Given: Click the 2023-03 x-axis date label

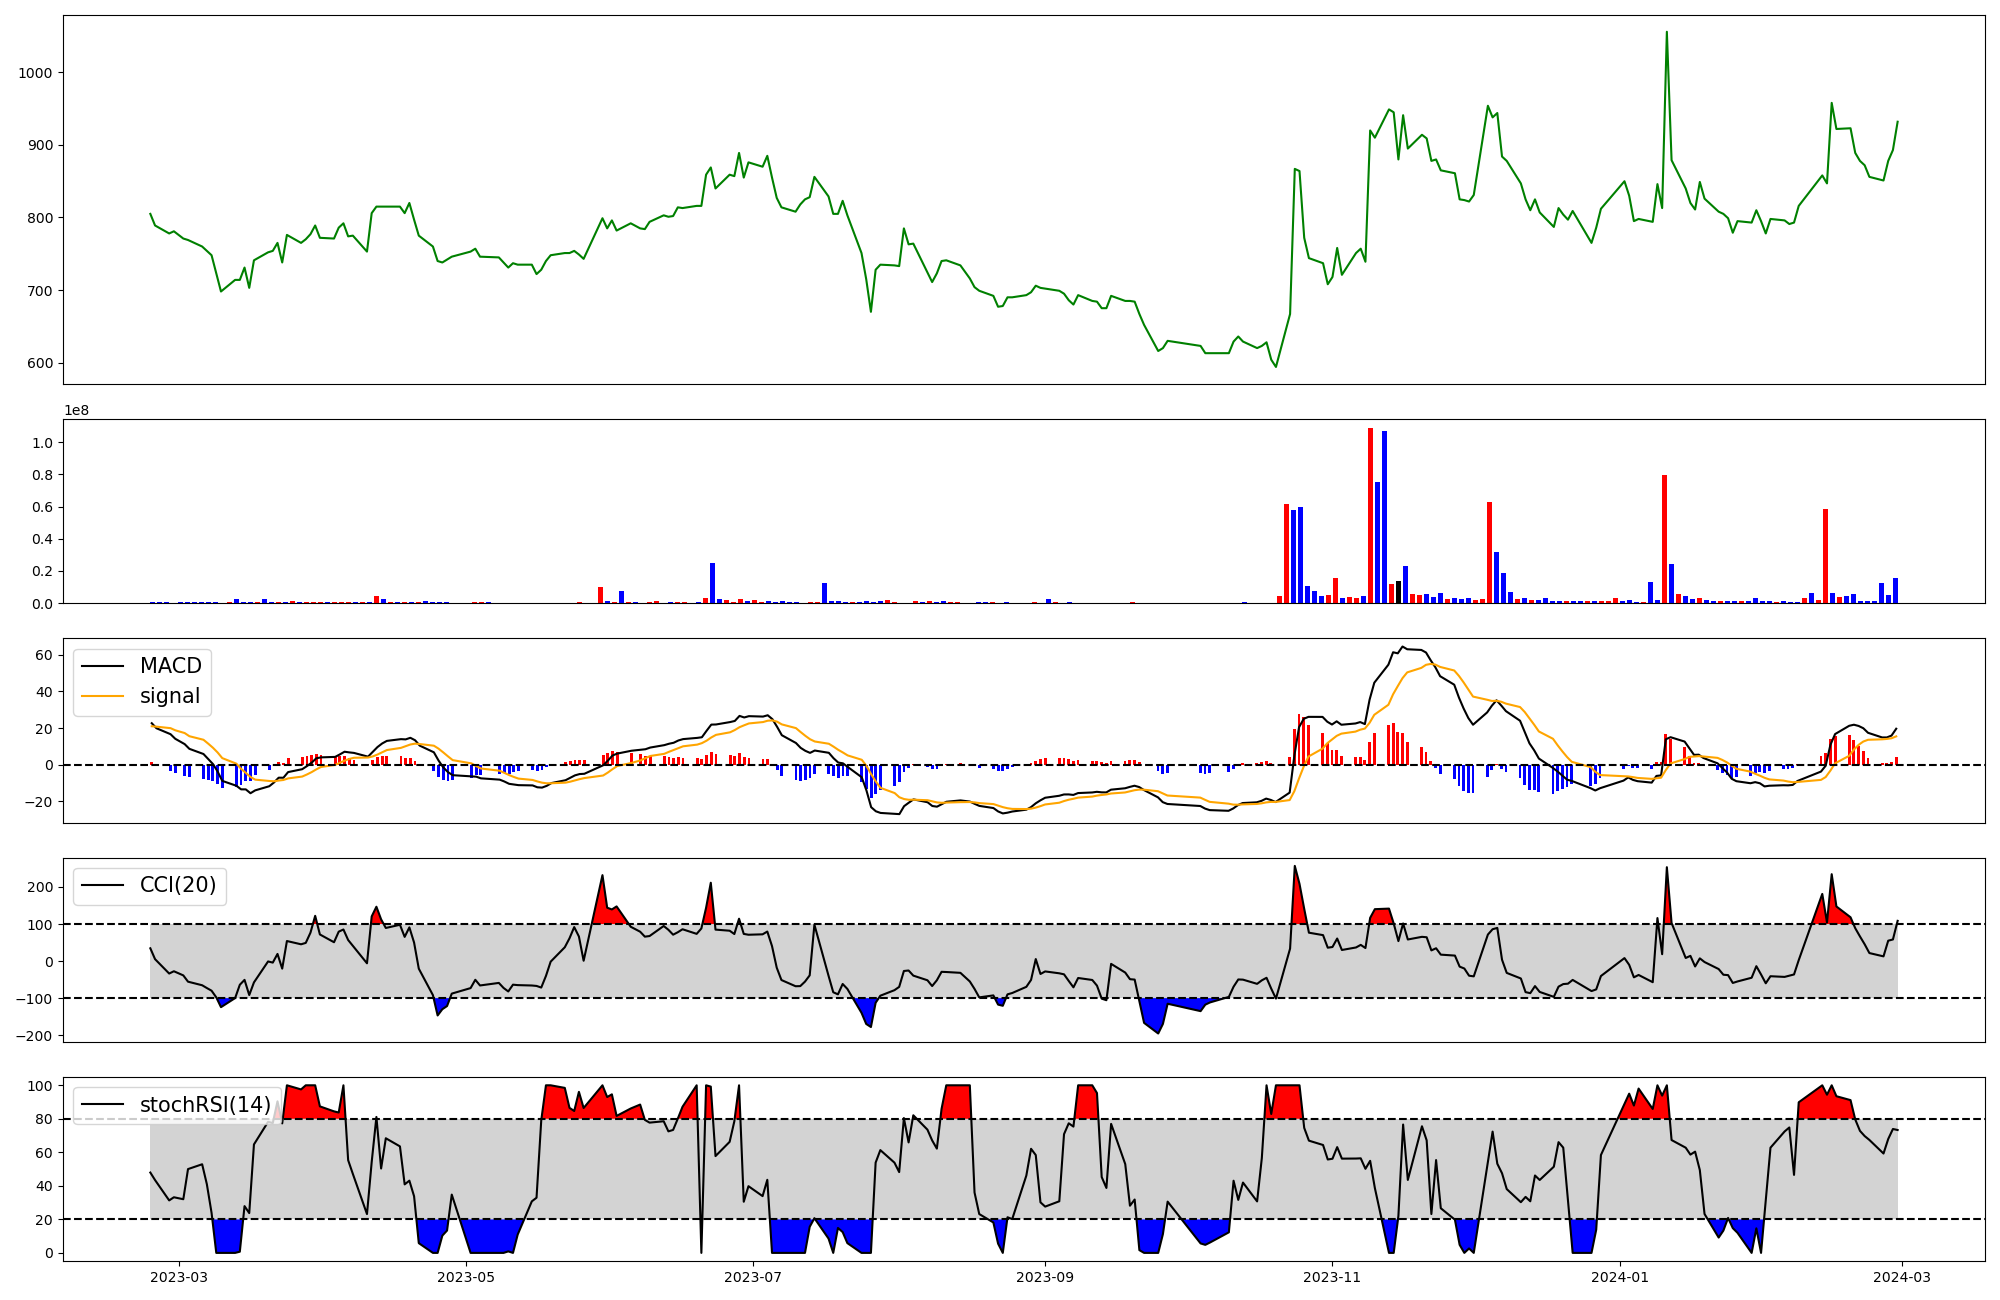Looking at the screenshot, I should pos(179,1277).
